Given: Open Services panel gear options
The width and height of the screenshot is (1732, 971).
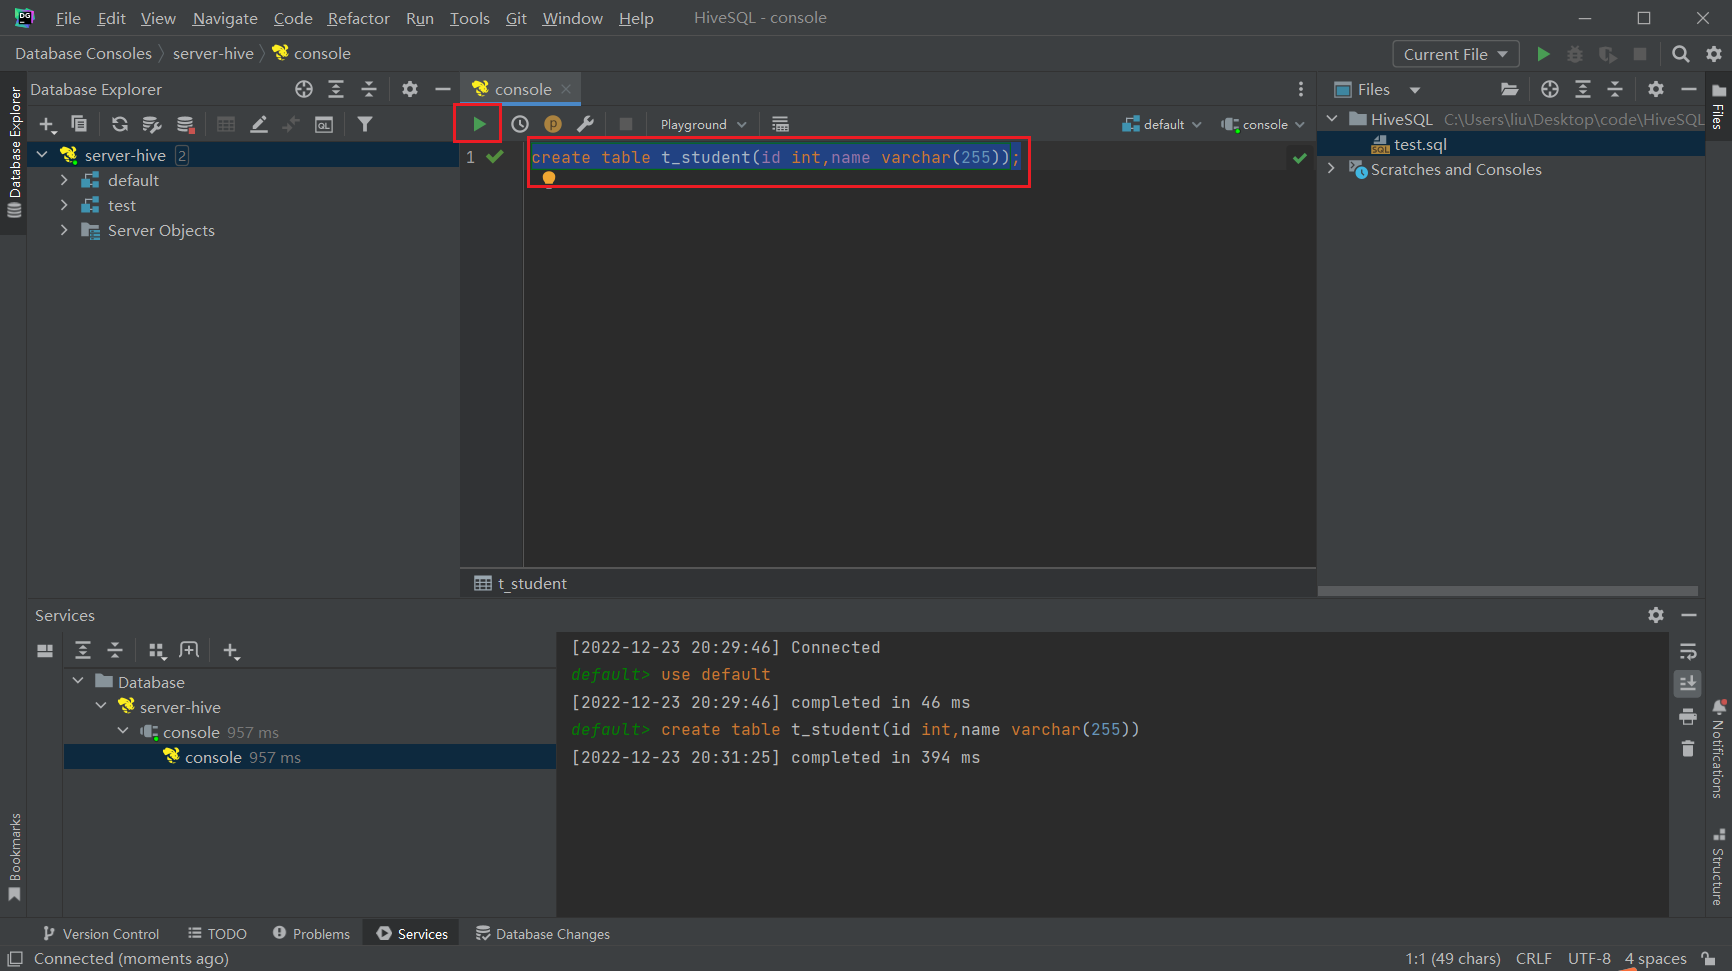Looking at the screenshot, I should coord(1656,615).
